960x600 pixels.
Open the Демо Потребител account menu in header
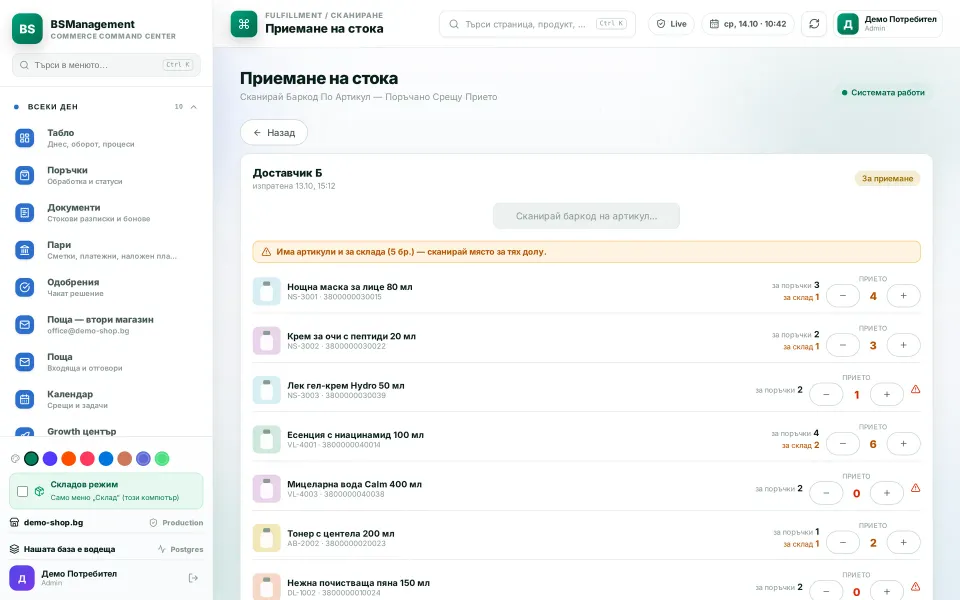pos(888,24)
